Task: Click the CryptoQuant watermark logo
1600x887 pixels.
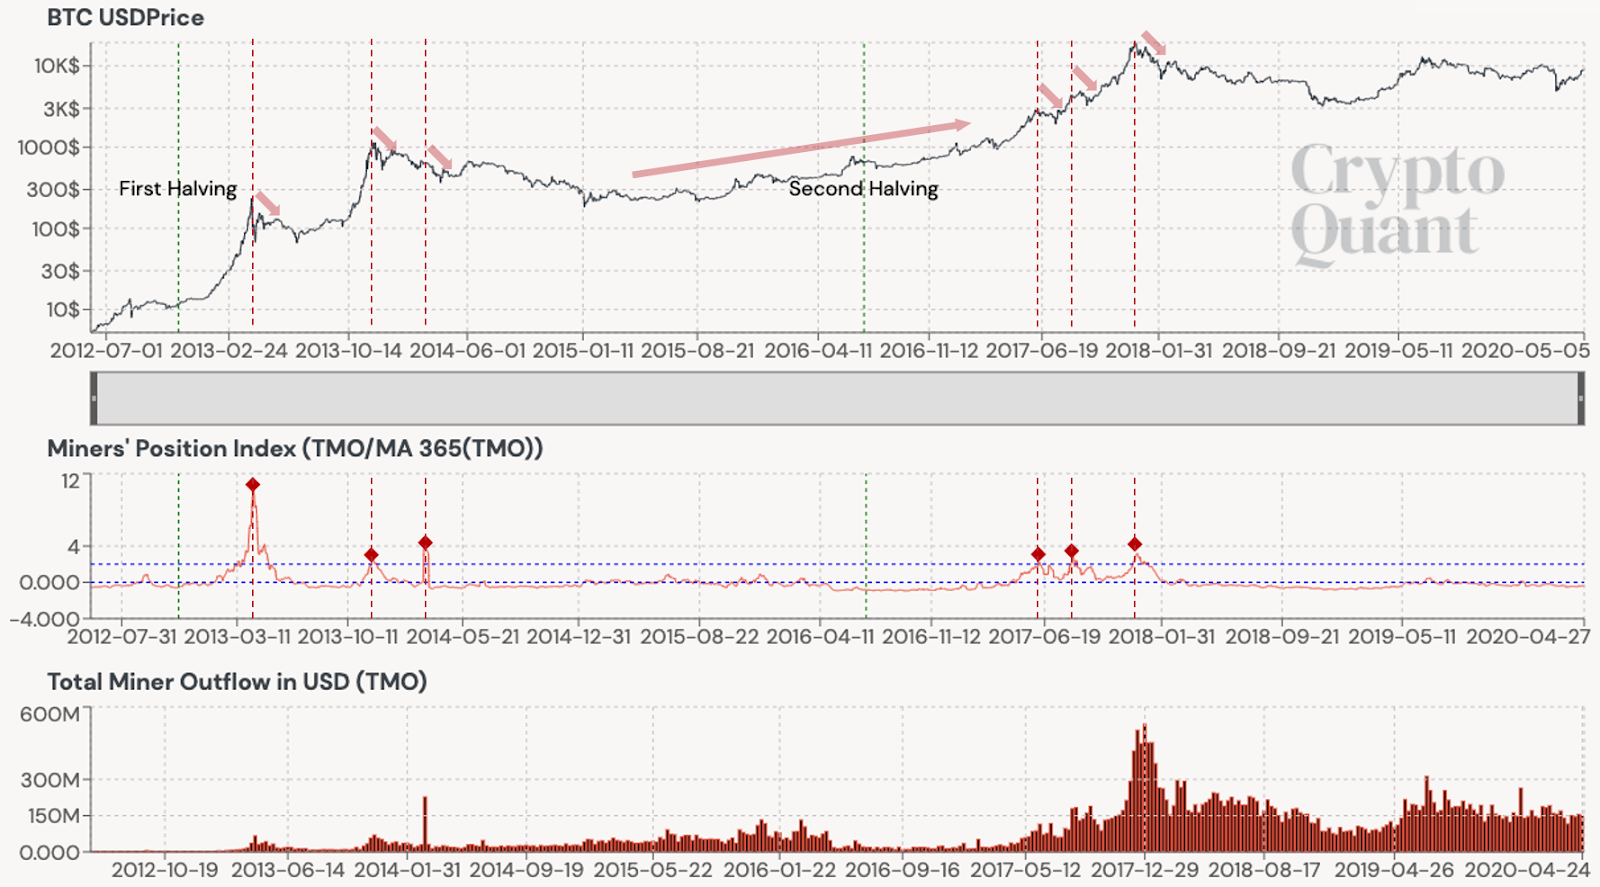Action: point(1397,203)
